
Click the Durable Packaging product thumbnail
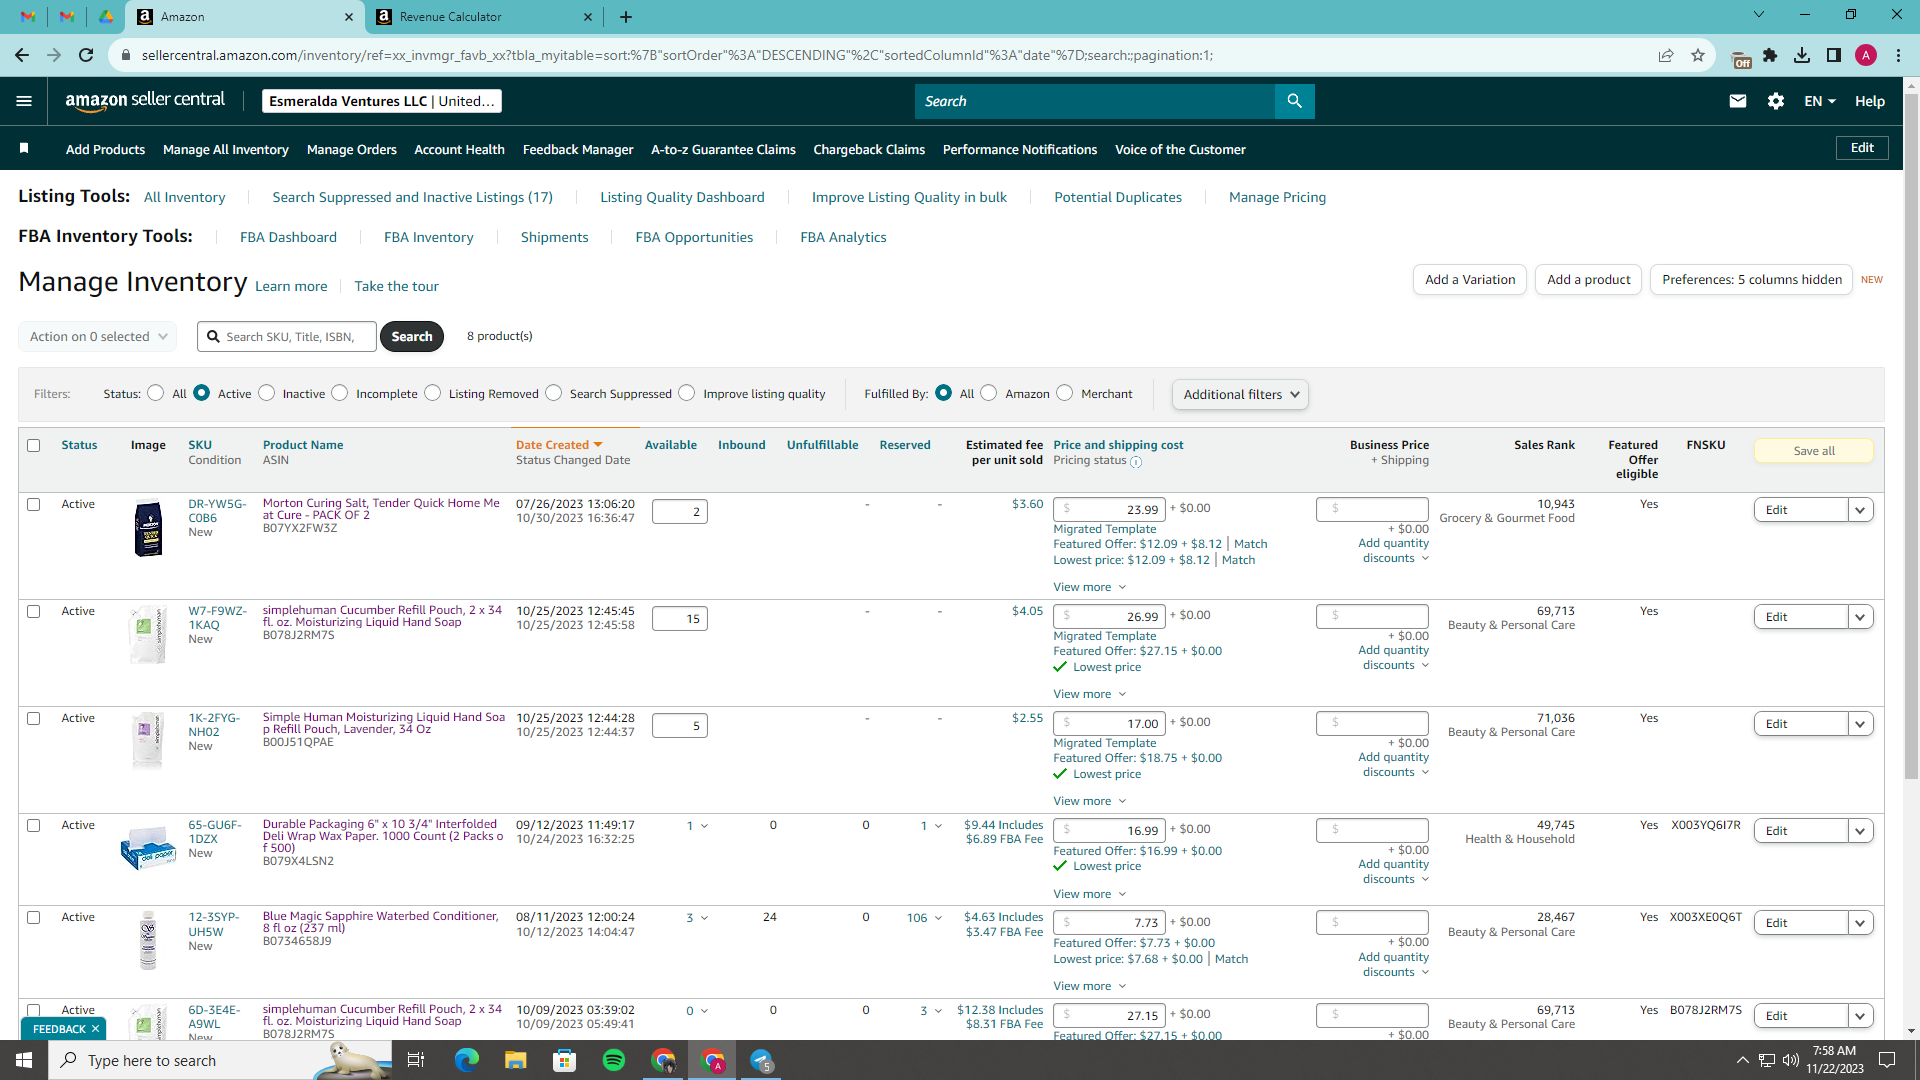148,847
